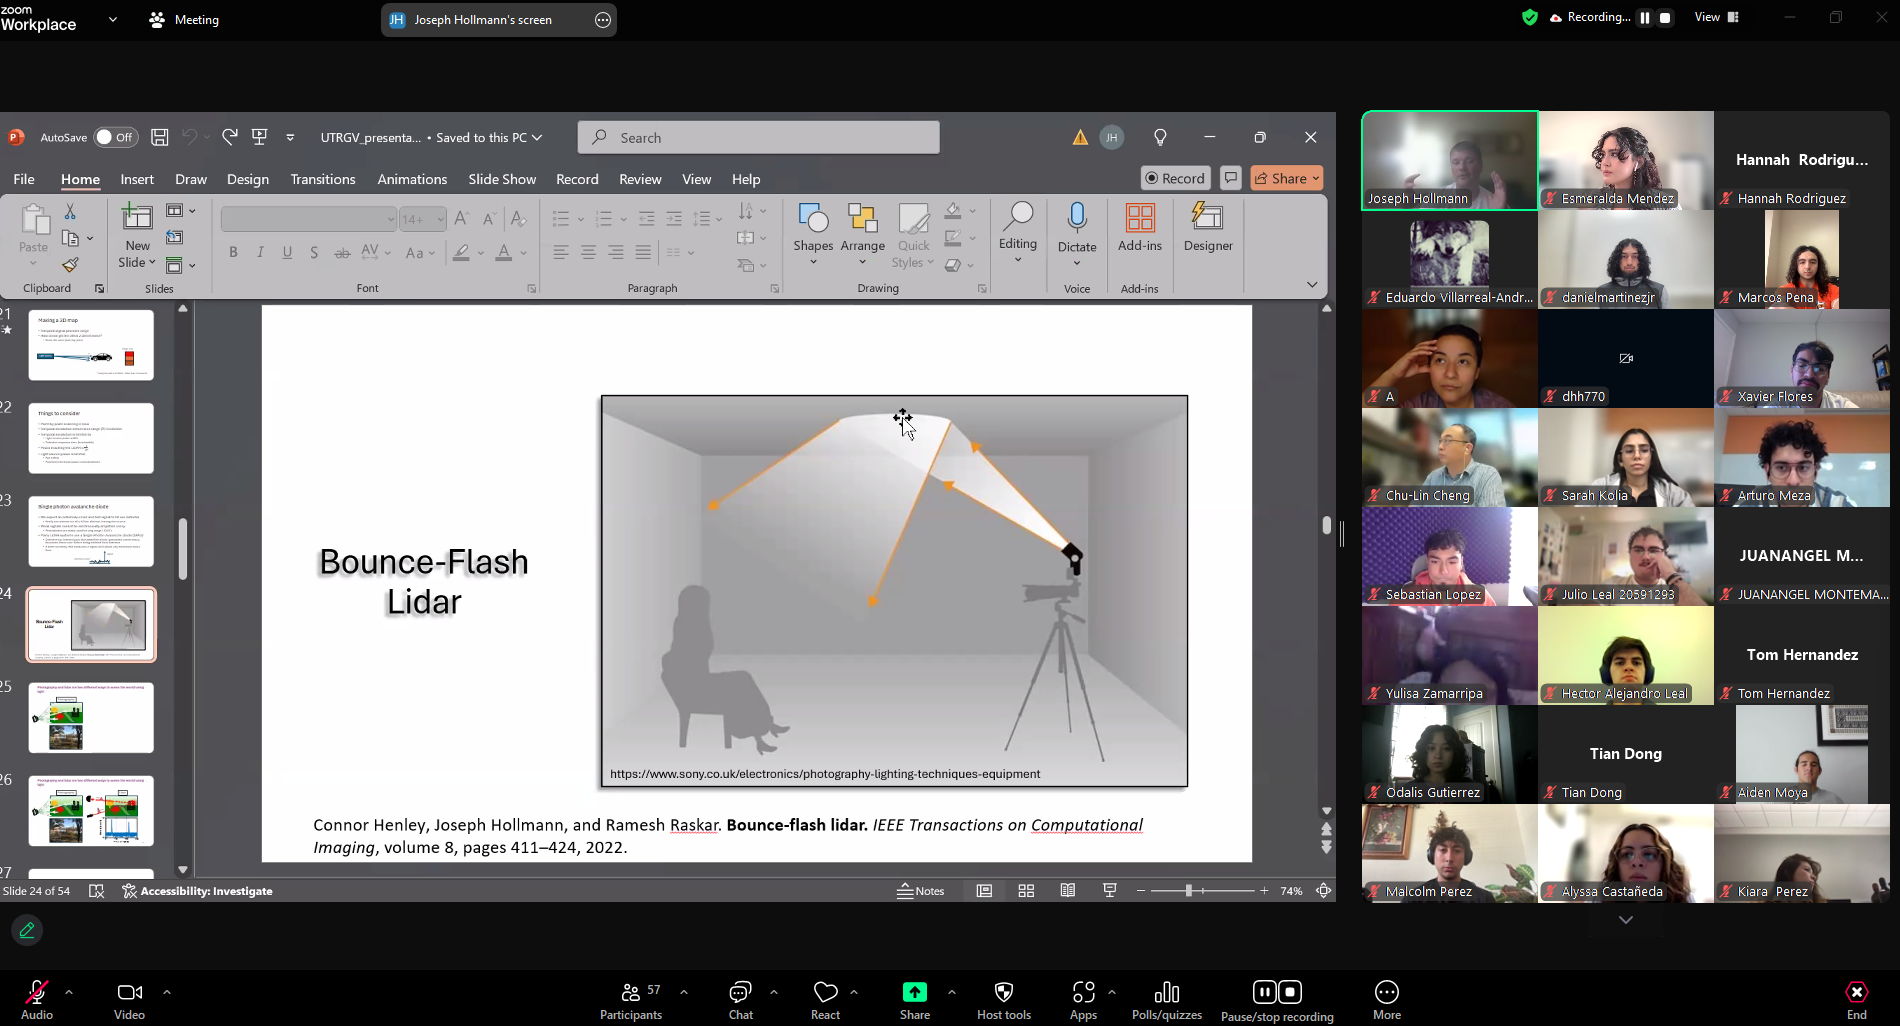The height and width of the screenshot is (1026, 1900).
Task: Toggle AutoSave switch on
Action: [116, 137]
